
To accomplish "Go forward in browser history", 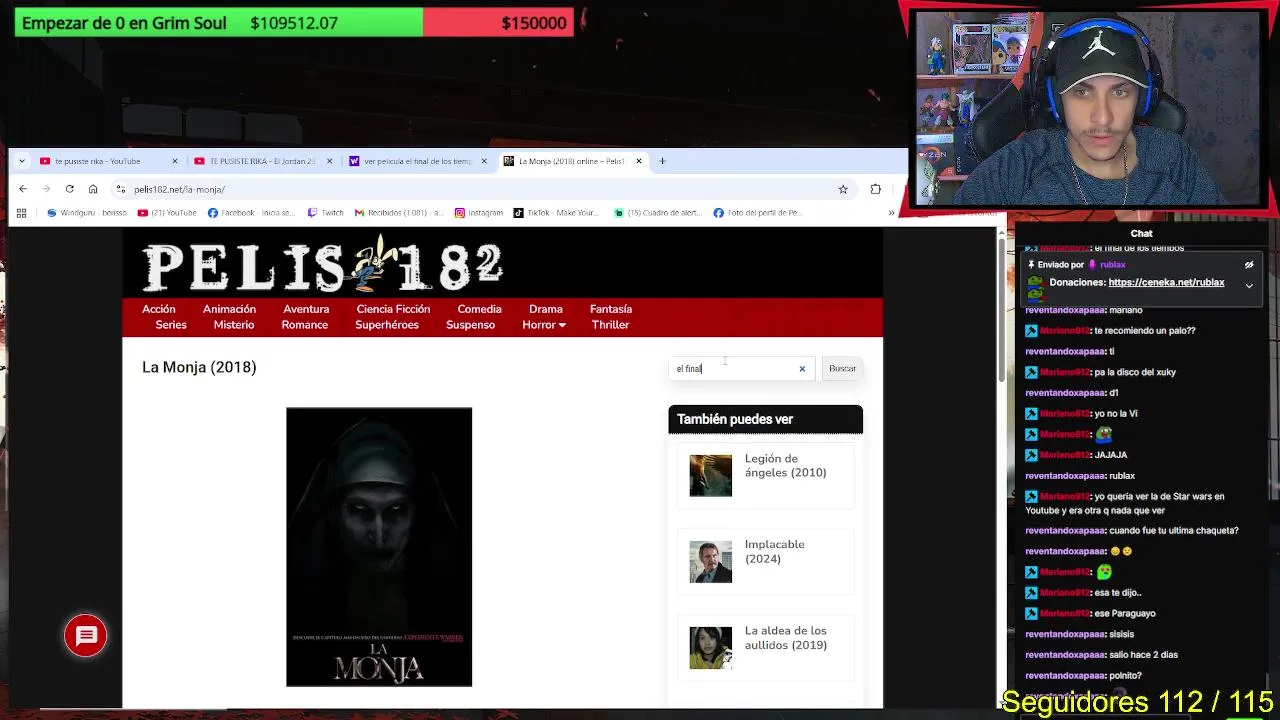I will click(x=46, y=189).
